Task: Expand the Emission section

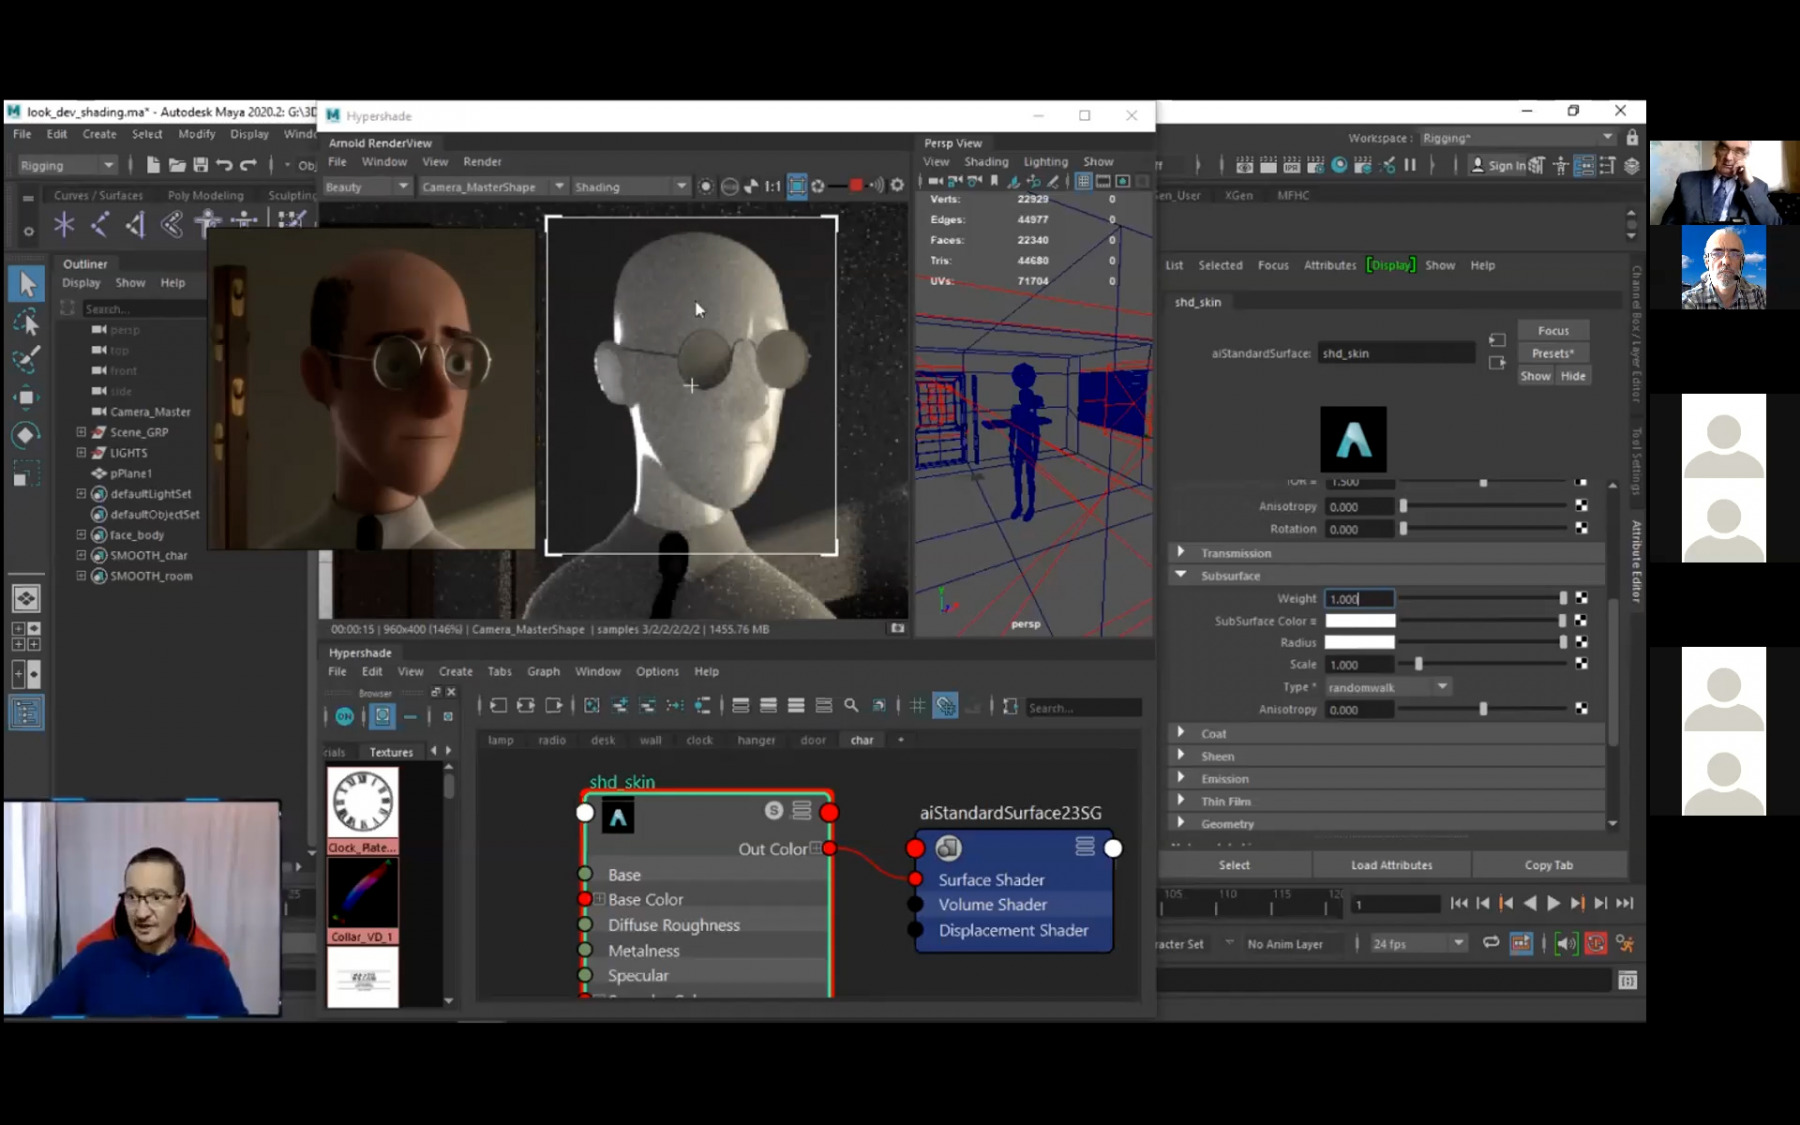Action: [1181, 778]
